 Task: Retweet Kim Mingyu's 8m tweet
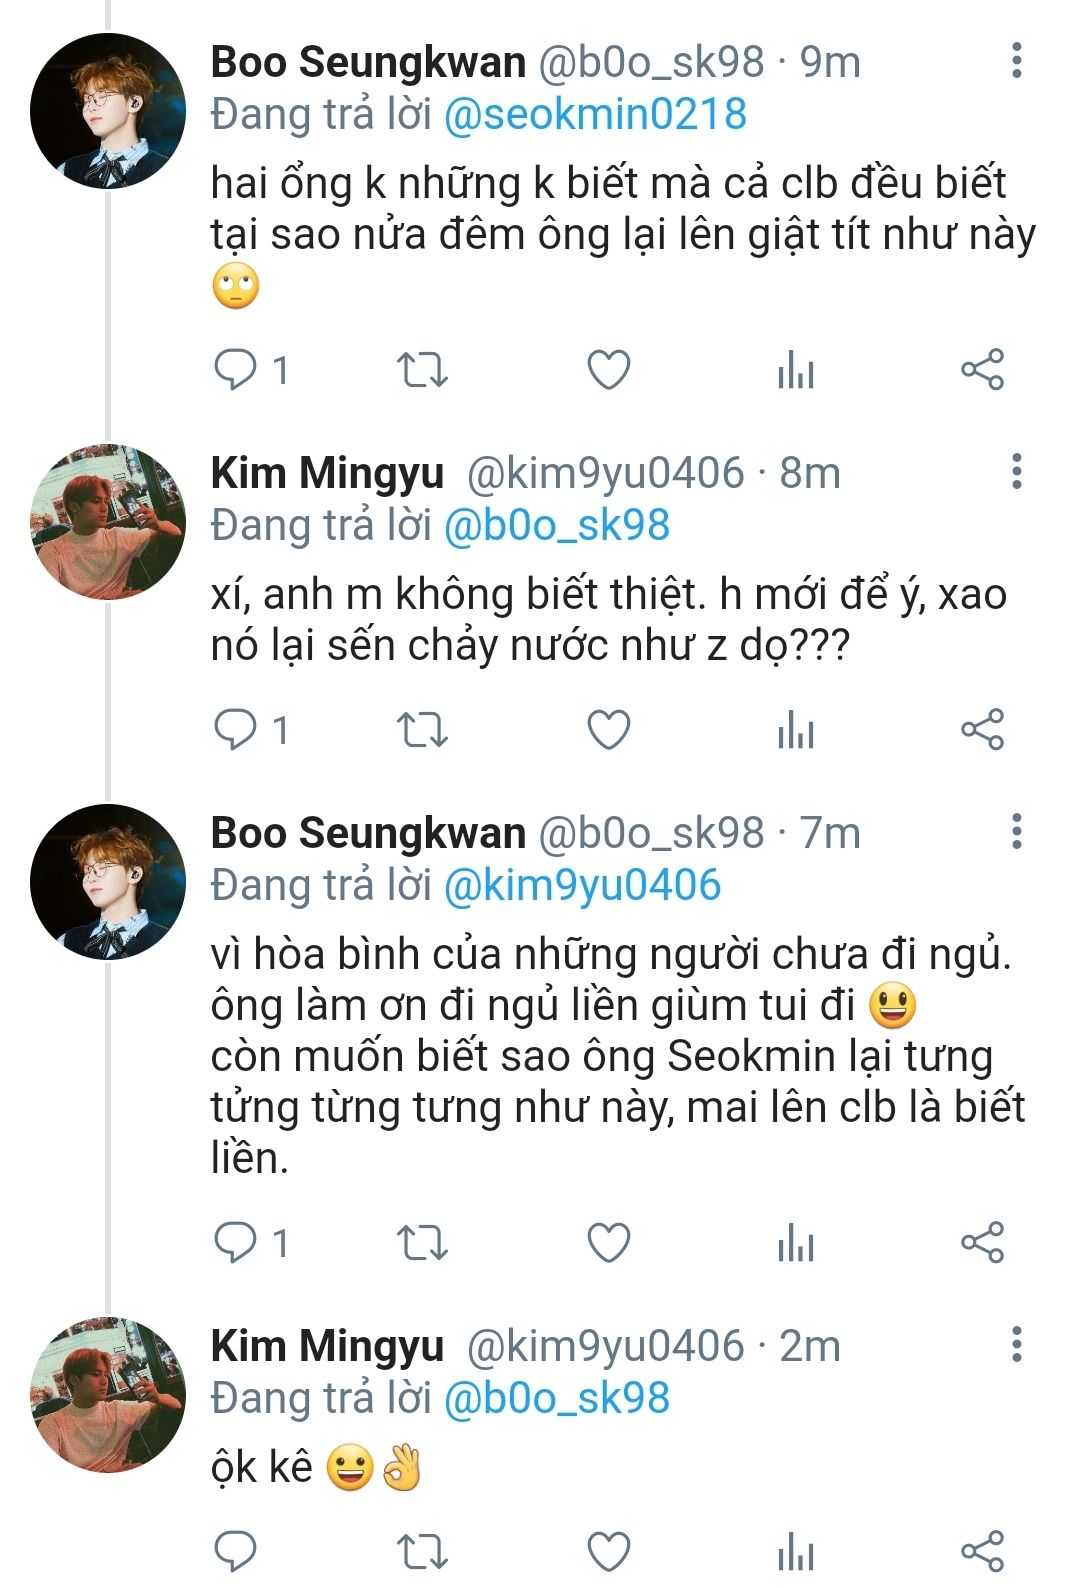tap(422, 730)
